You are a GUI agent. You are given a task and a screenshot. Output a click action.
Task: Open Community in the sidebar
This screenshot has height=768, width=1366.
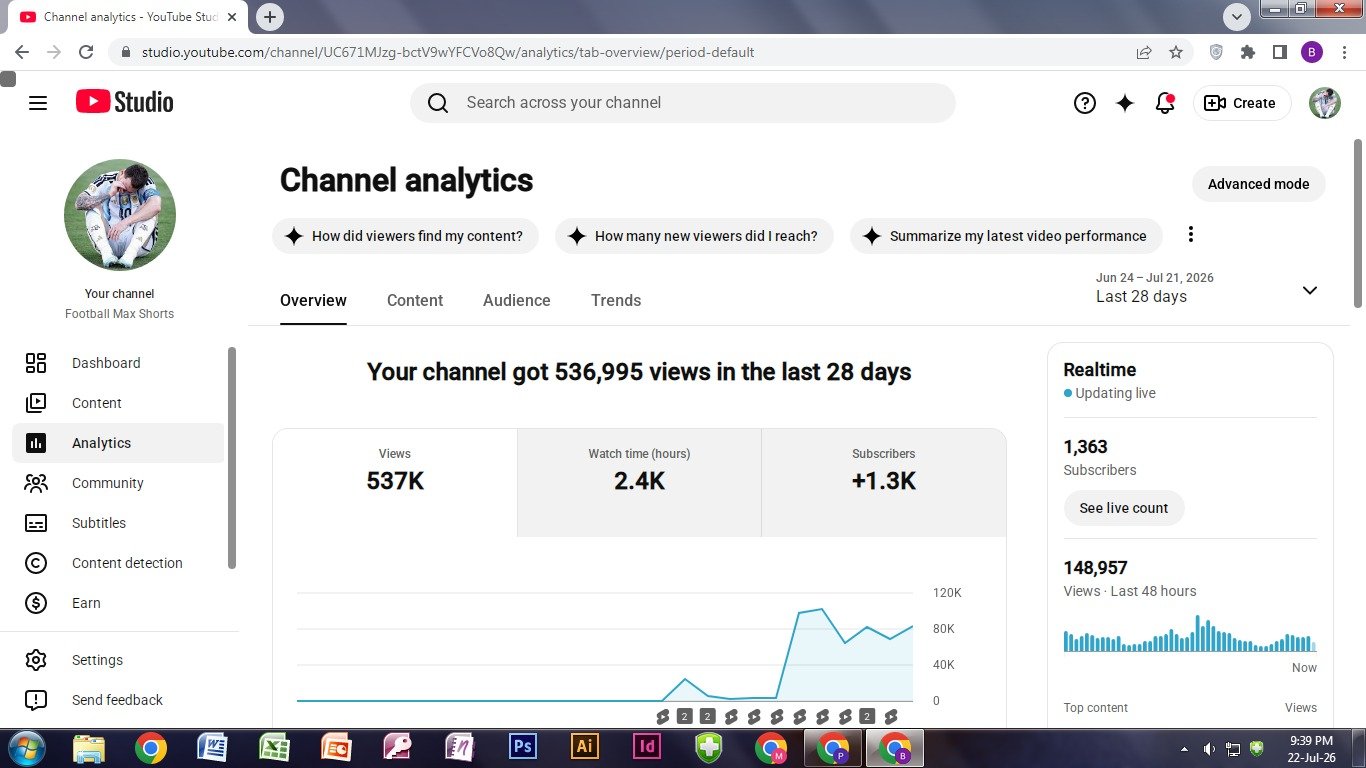coord(118,483)
